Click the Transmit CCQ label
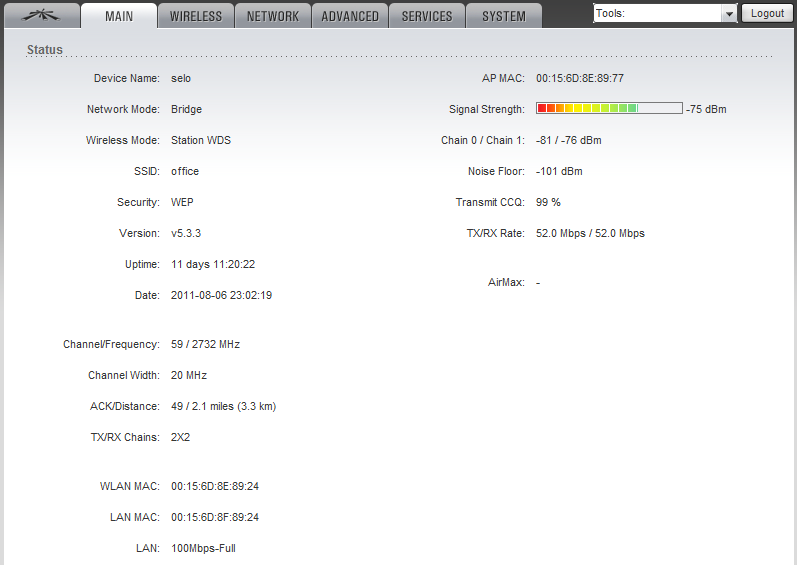The image size is (797, 565). click(490, 202)
